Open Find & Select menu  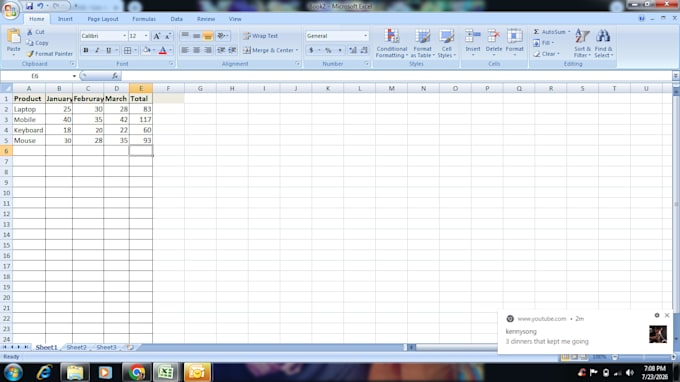click(603, 43)
